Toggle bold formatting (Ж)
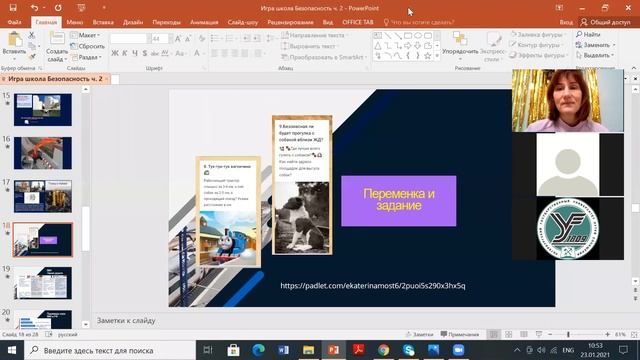 pos(115,53)
